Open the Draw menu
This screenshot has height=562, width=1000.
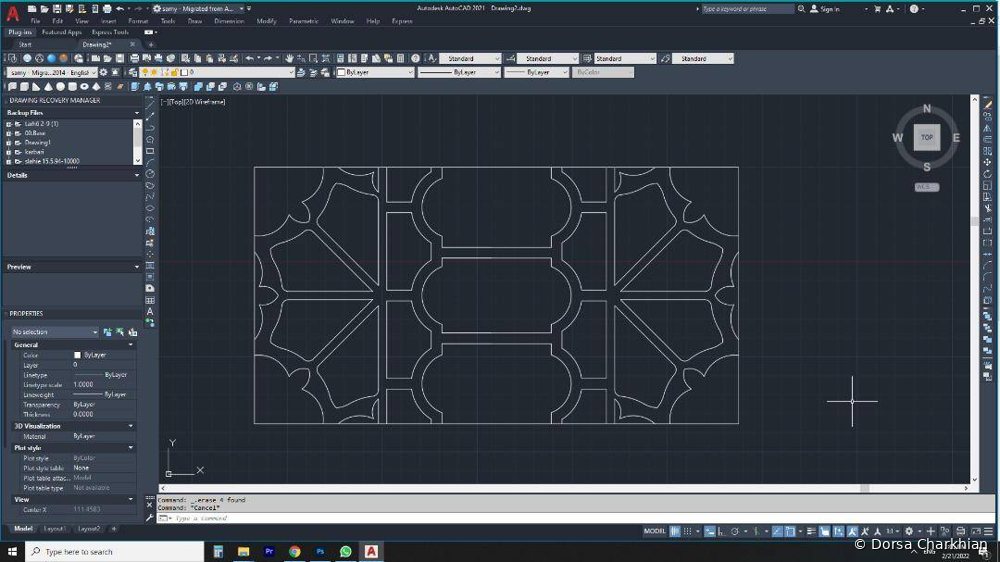(195, 21)
